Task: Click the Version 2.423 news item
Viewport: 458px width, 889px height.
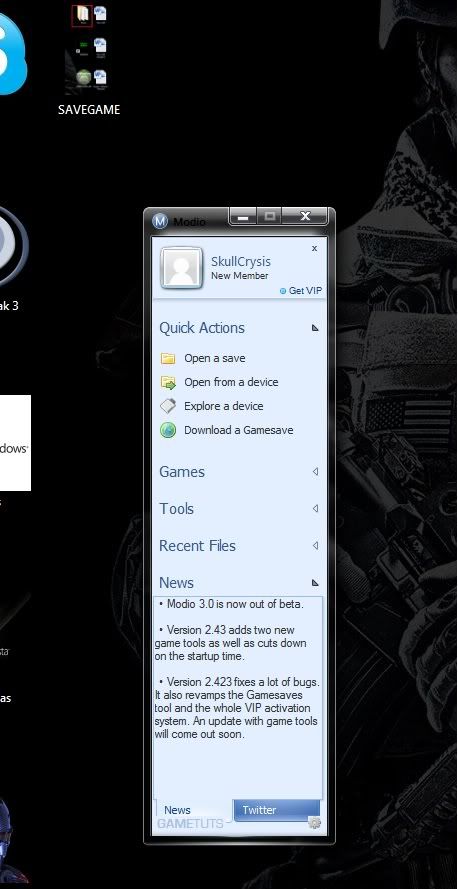Action: (237, 708)
